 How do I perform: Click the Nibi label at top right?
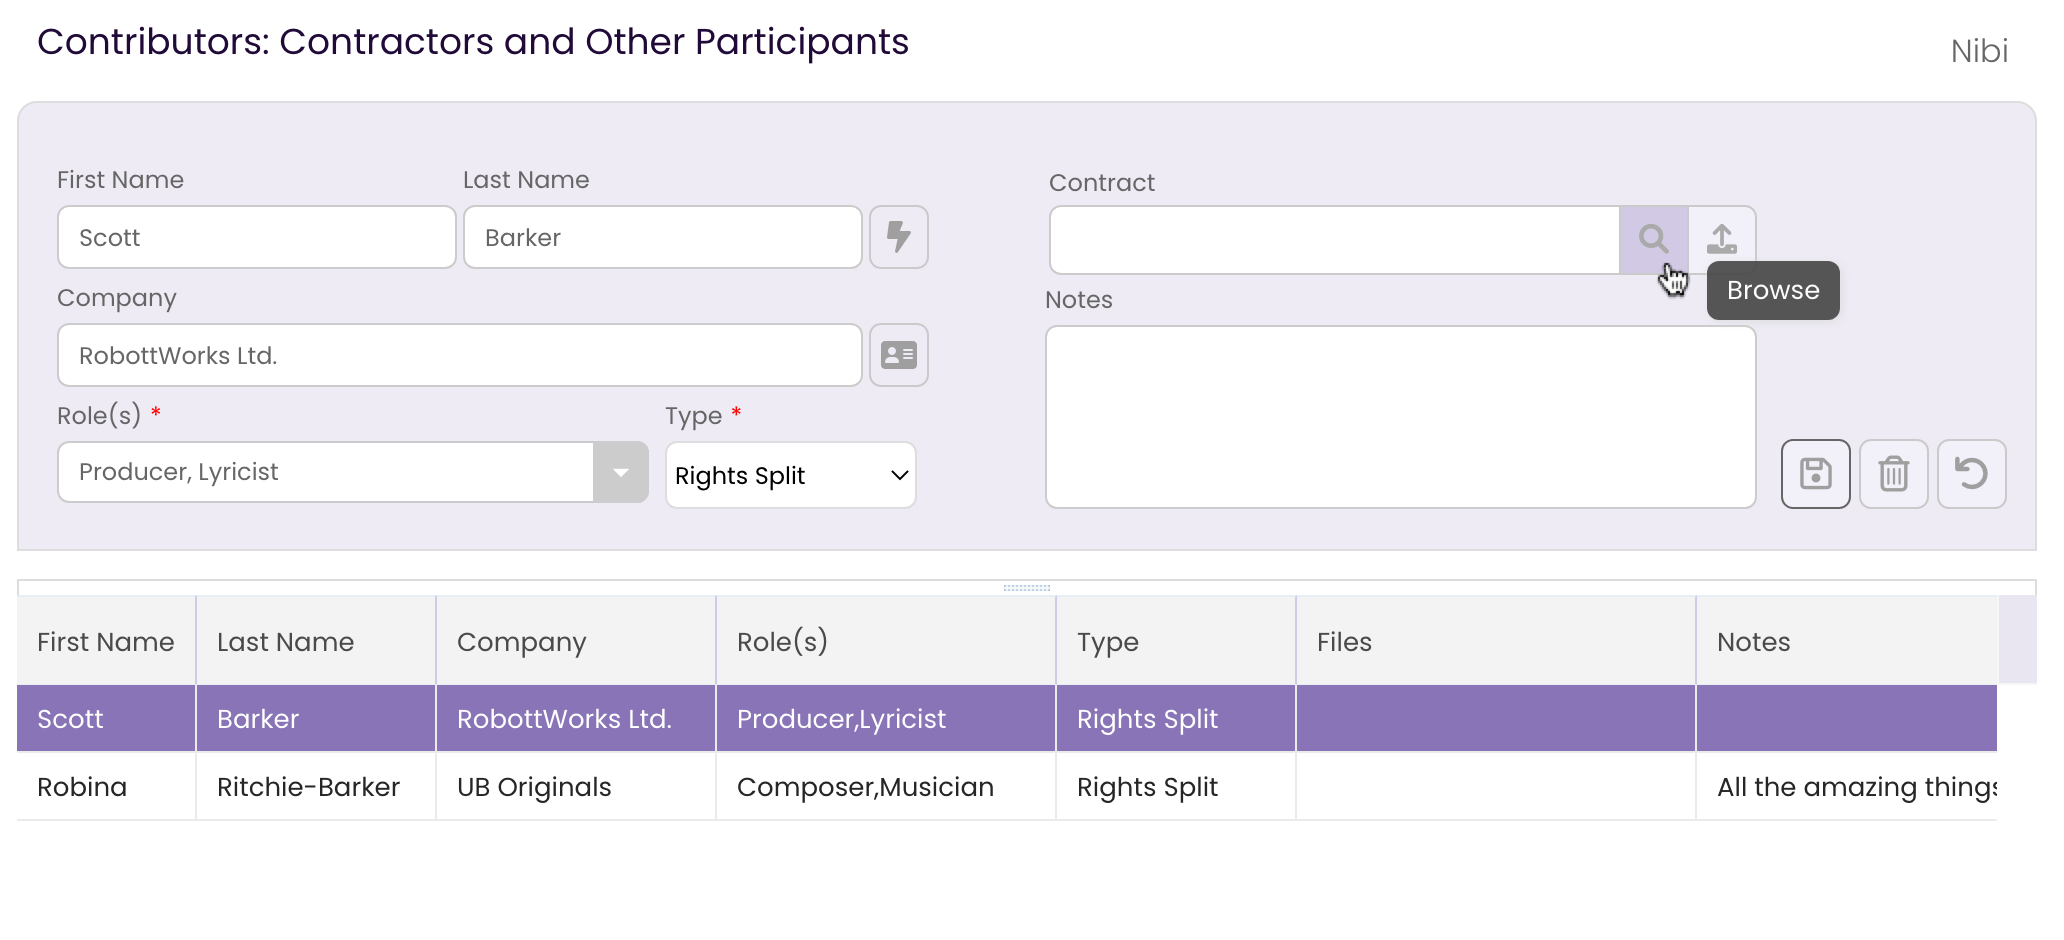click(1979, 51)
